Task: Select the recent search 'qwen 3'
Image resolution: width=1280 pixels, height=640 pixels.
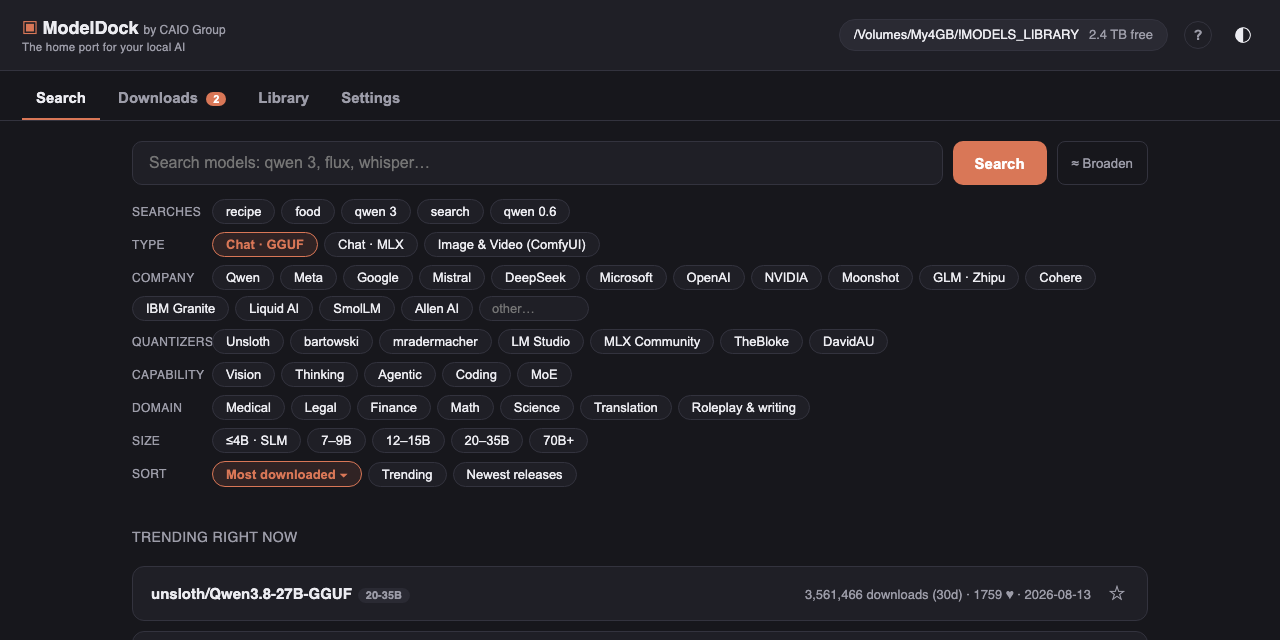Action: (376, 211)
